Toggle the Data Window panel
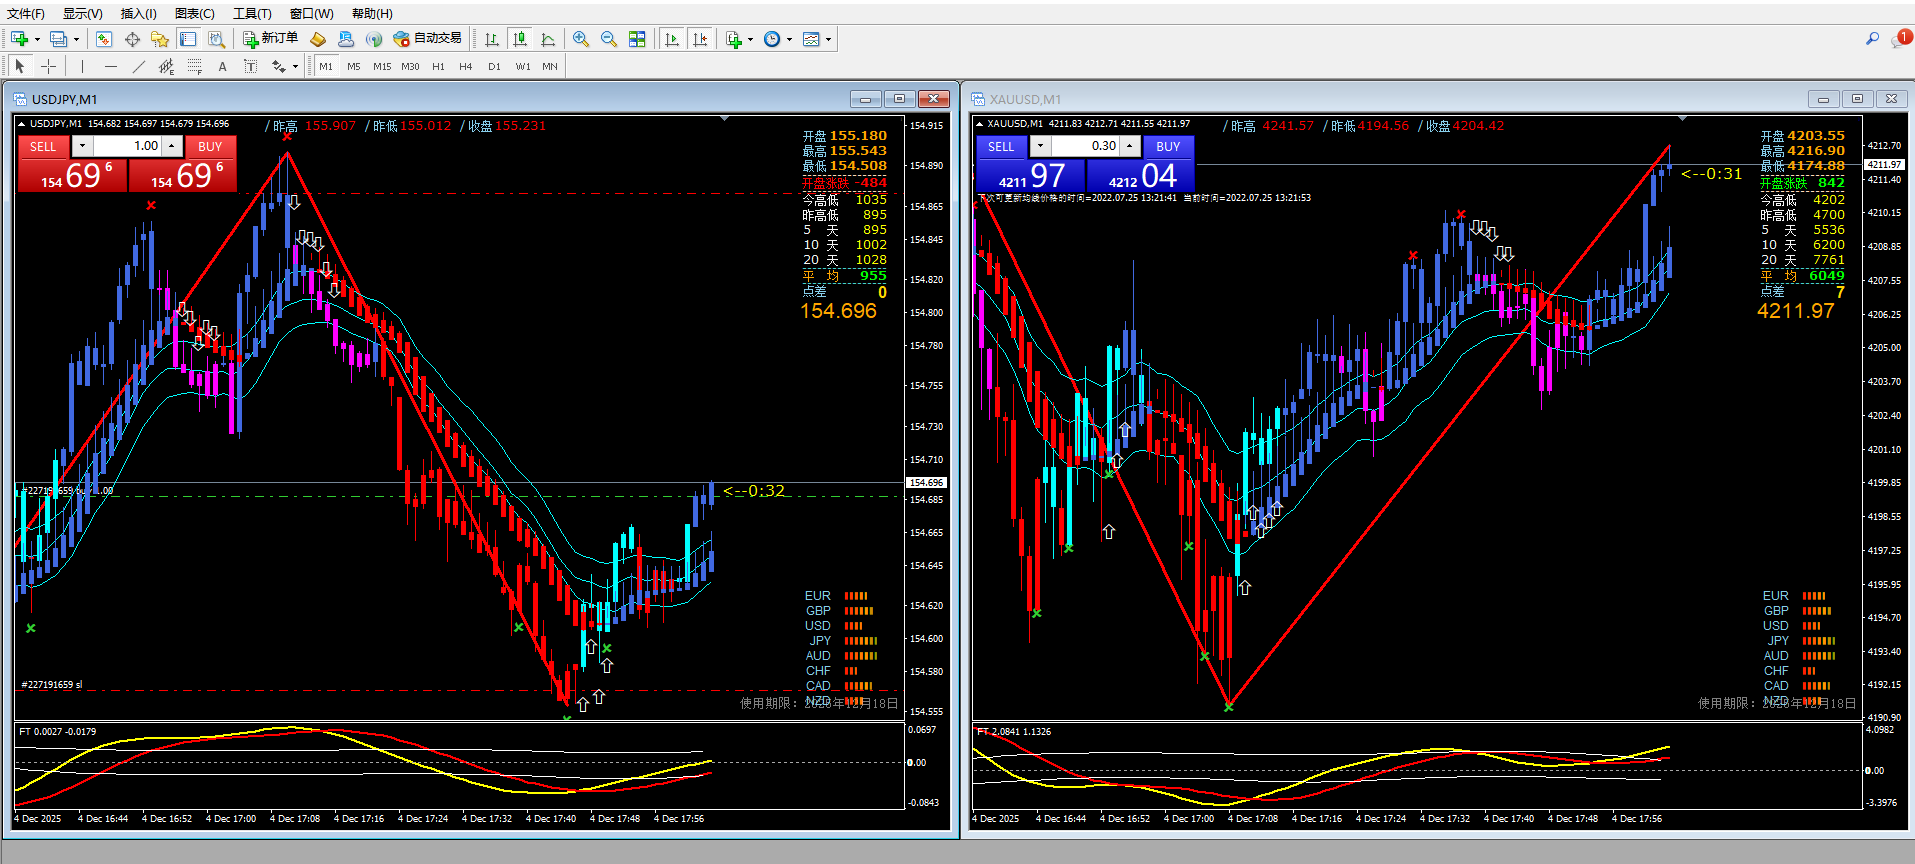This screenshot has width=1915, height=864. tap(132, 39)
